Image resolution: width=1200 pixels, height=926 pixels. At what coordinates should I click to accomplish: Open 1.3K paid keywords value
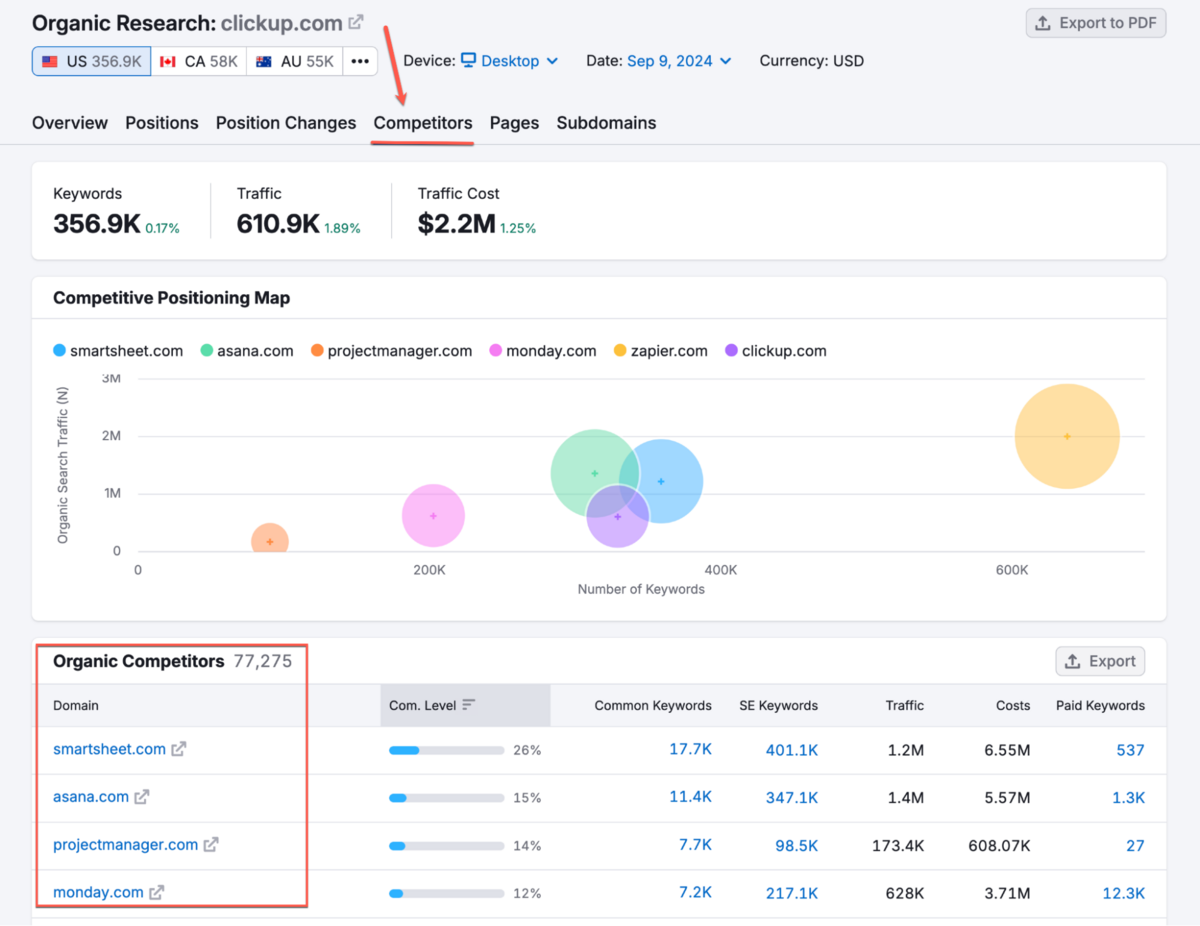tap(1128, 797)
